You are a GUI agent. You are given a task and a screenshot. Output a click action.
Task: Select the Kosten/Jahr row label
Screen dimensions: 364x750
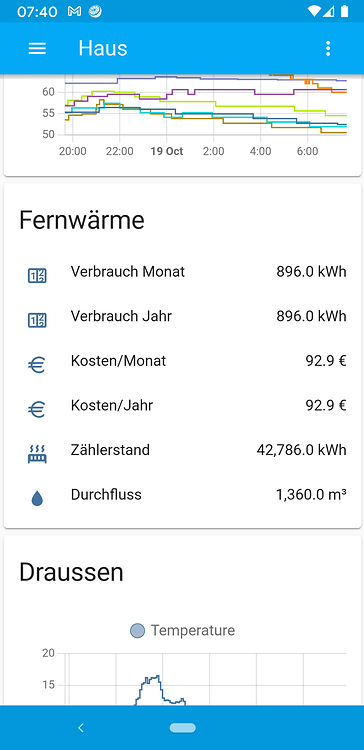click(112, 406)
